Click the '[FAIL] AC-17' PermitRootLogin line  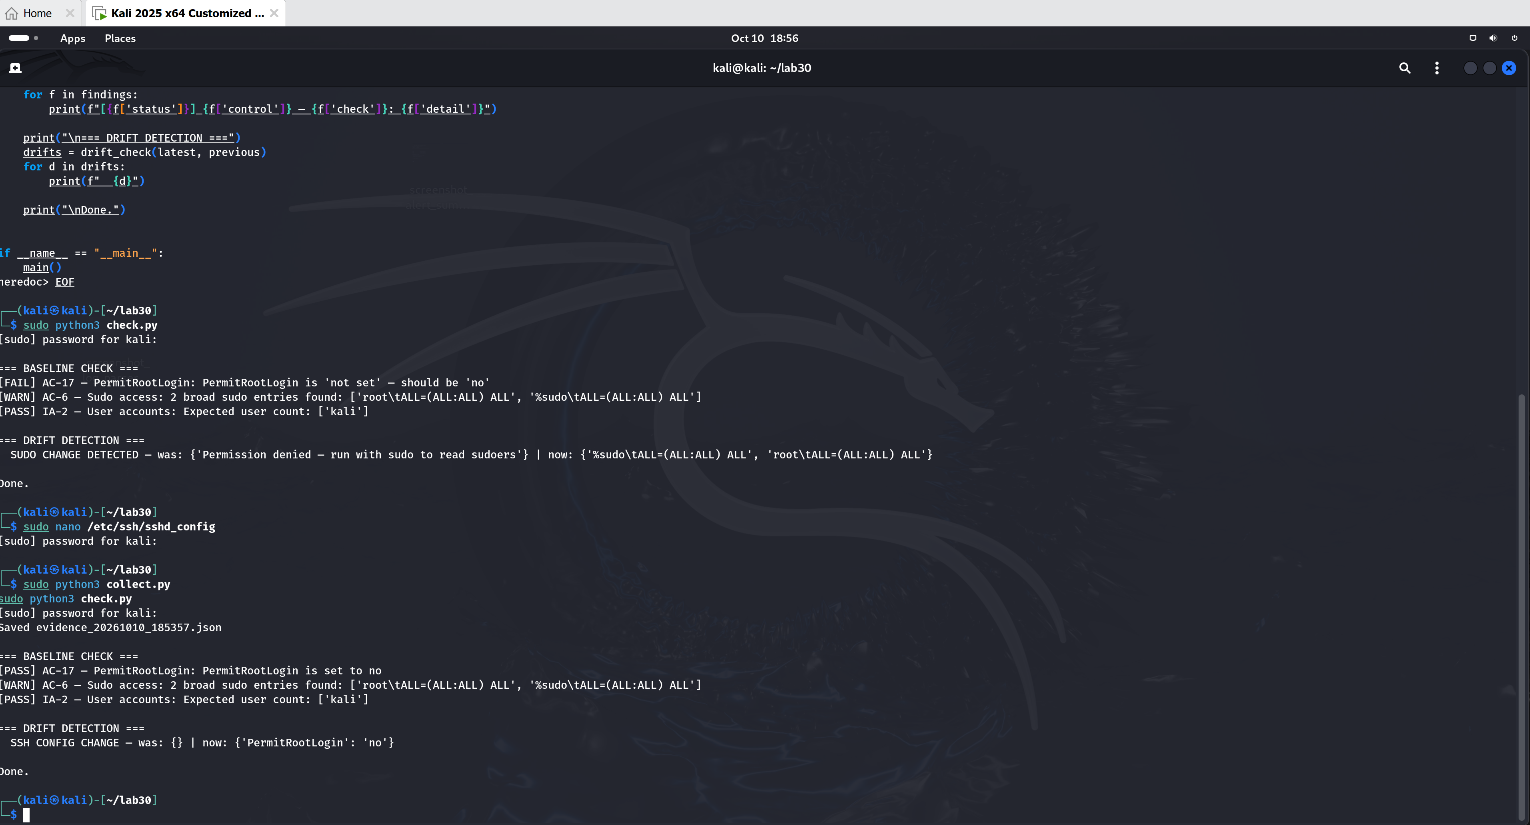click(245, 383)
